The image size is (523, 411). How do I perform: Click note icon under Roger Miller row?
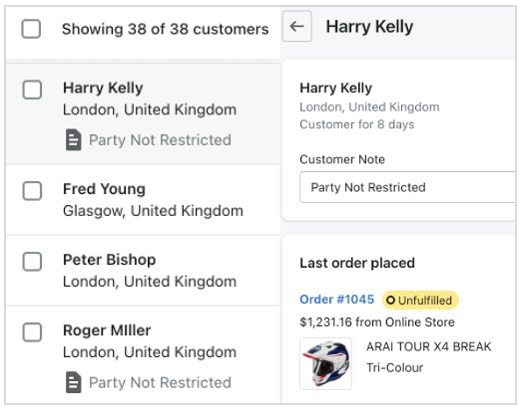(73, 382)
